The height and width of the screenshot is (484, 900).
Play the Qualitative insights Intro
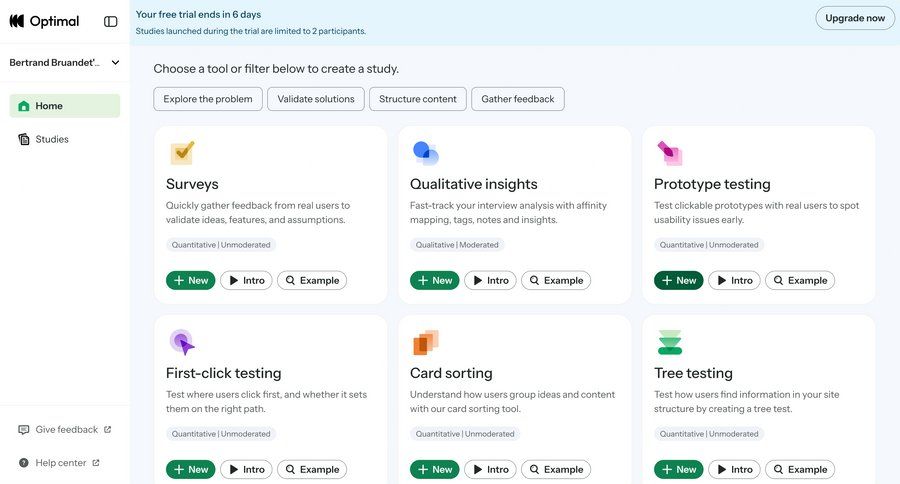(490, 281)
